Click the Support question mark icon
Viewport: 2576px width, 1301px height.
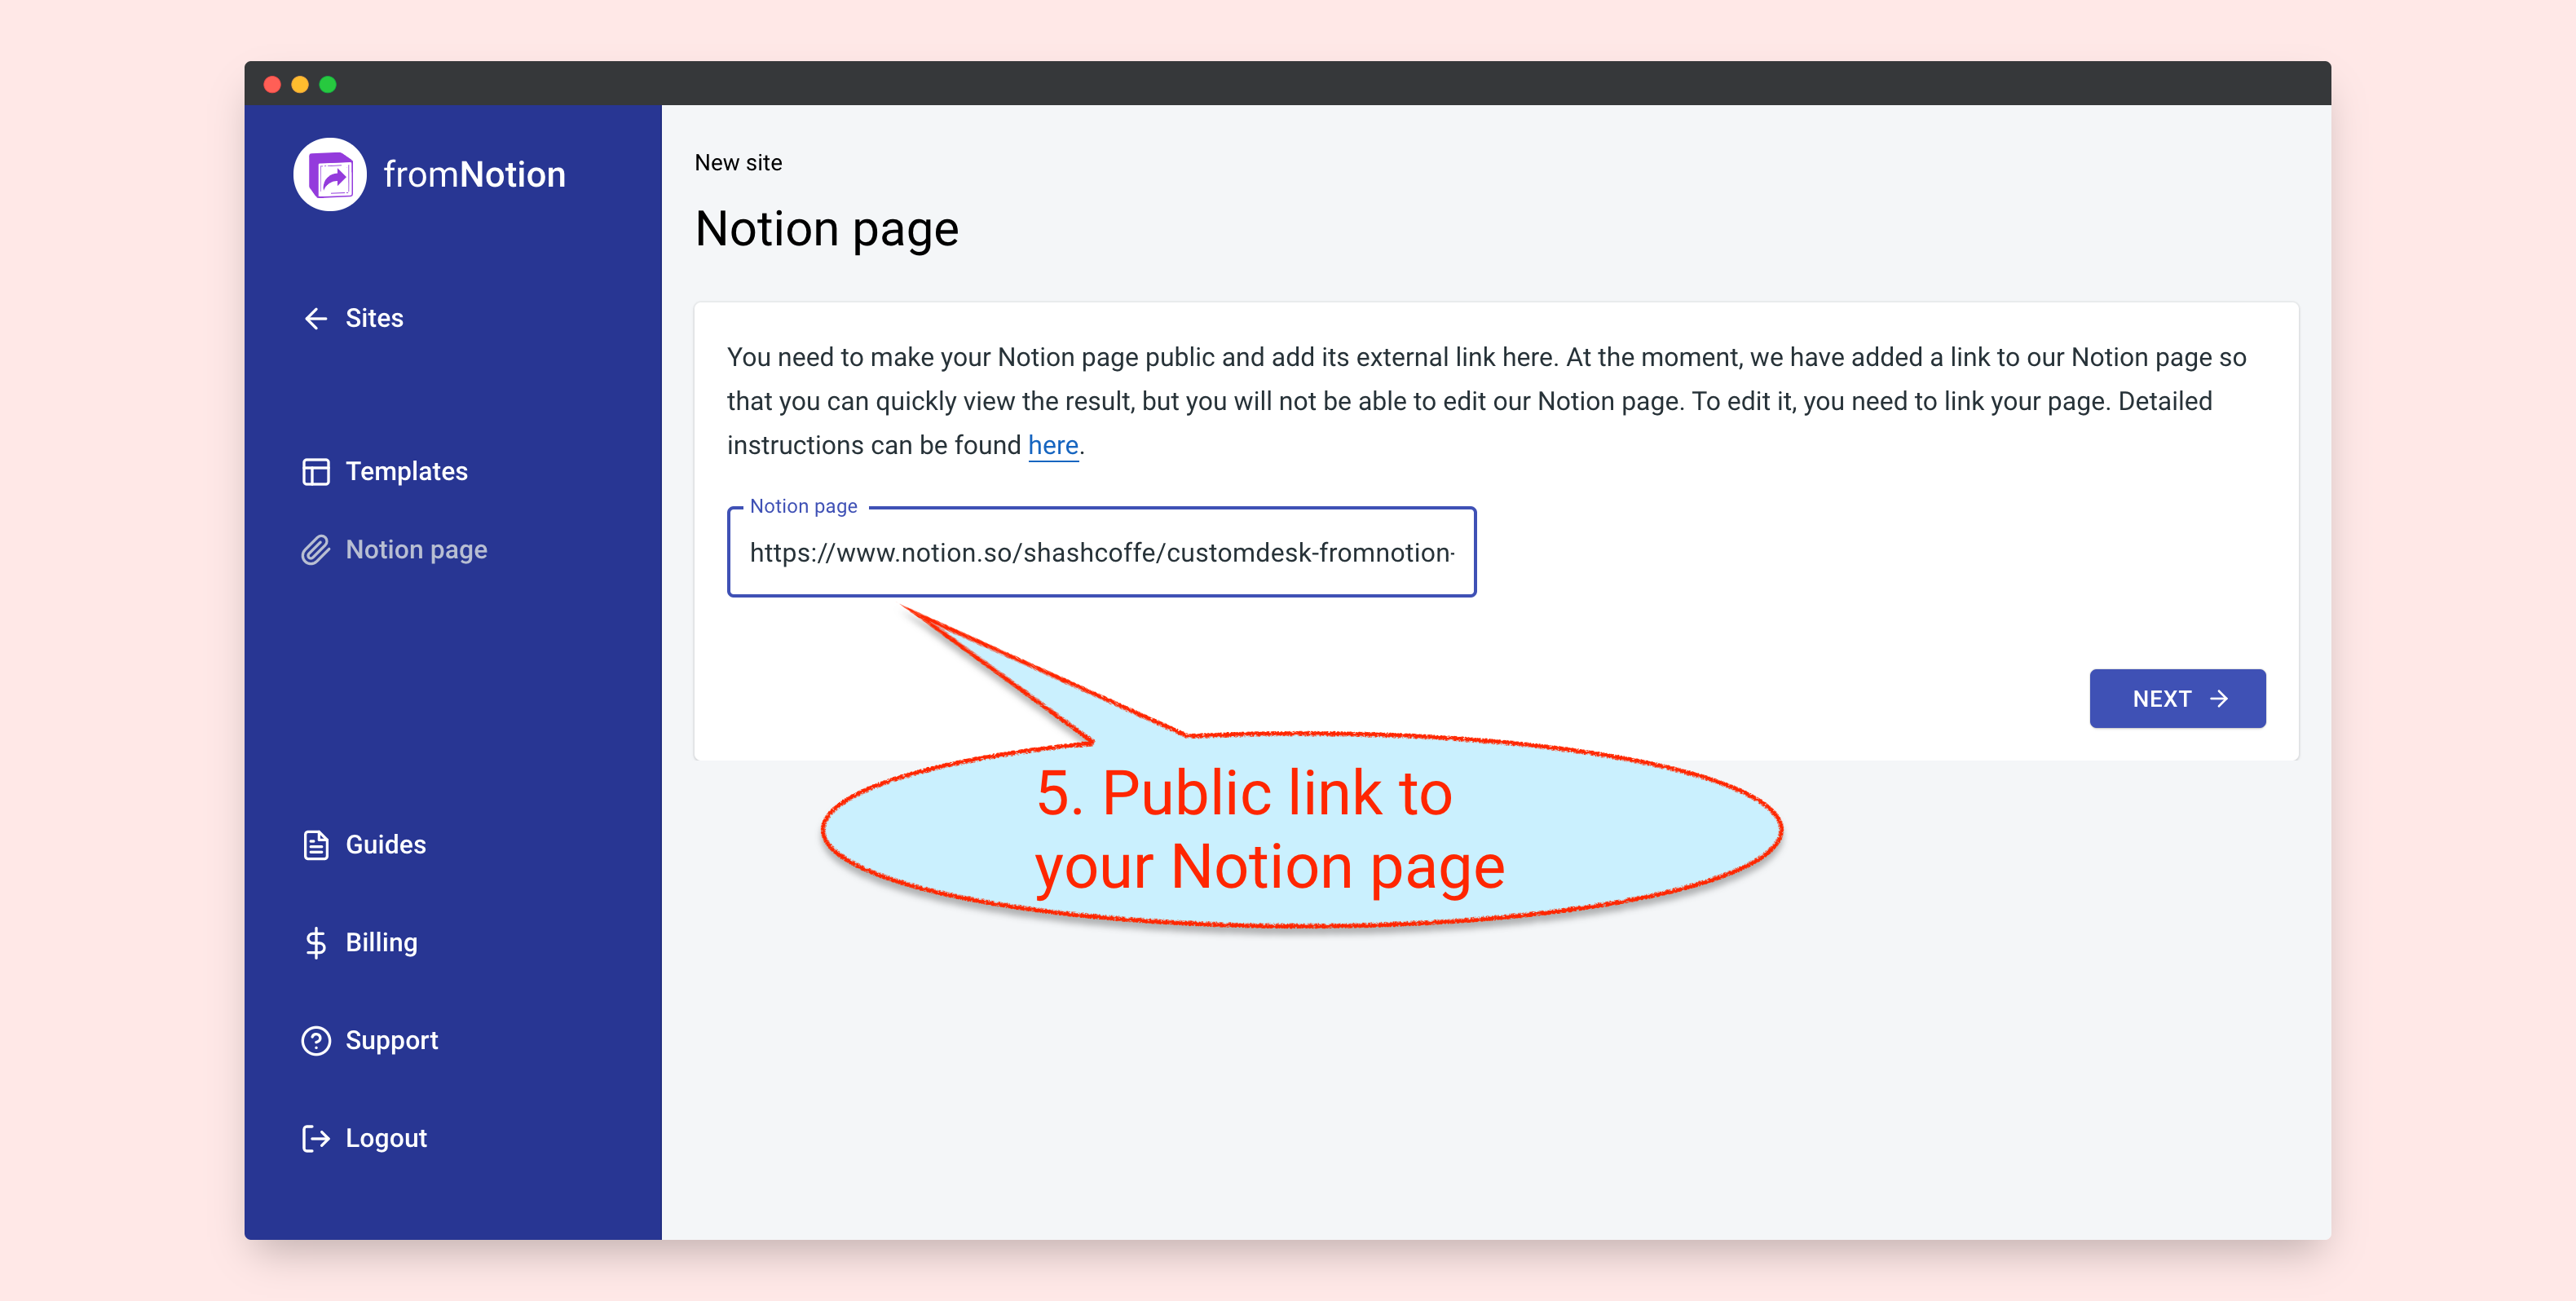[316, 1041]
